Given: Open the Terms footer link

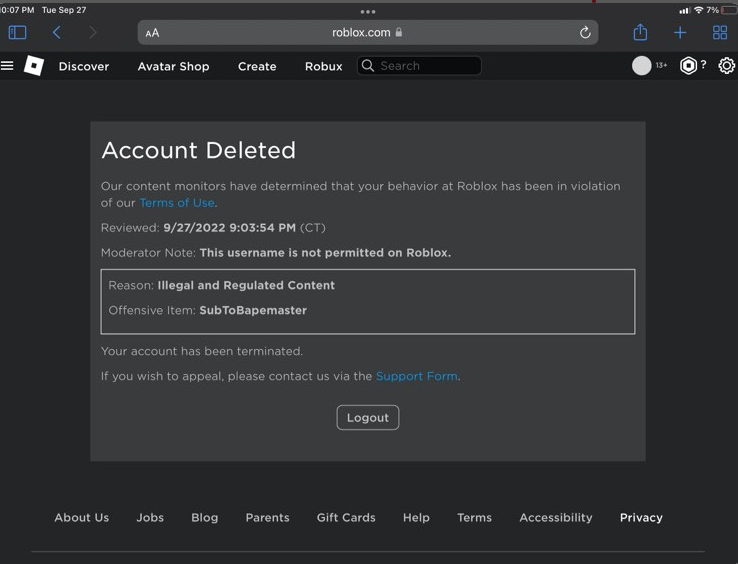Looking at the screenshot, I should (x=474, y=517).
